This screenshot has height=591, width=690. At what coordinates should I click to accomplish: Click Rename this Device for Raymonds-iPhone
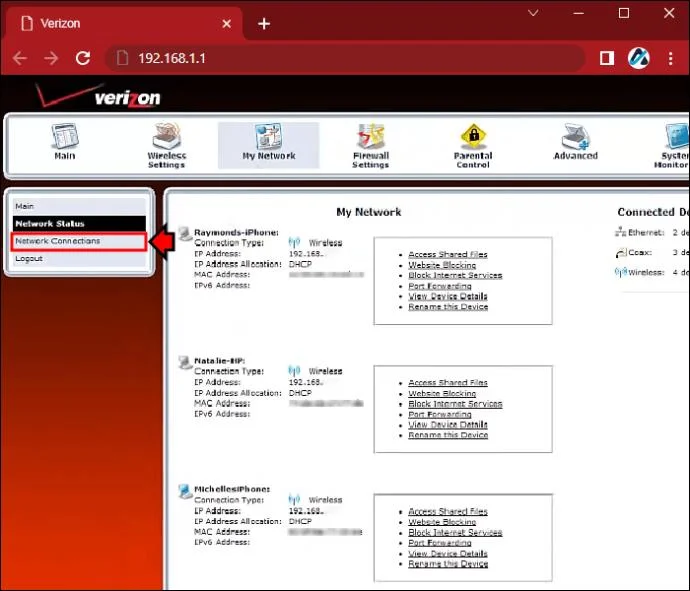[x=448, y=307]
